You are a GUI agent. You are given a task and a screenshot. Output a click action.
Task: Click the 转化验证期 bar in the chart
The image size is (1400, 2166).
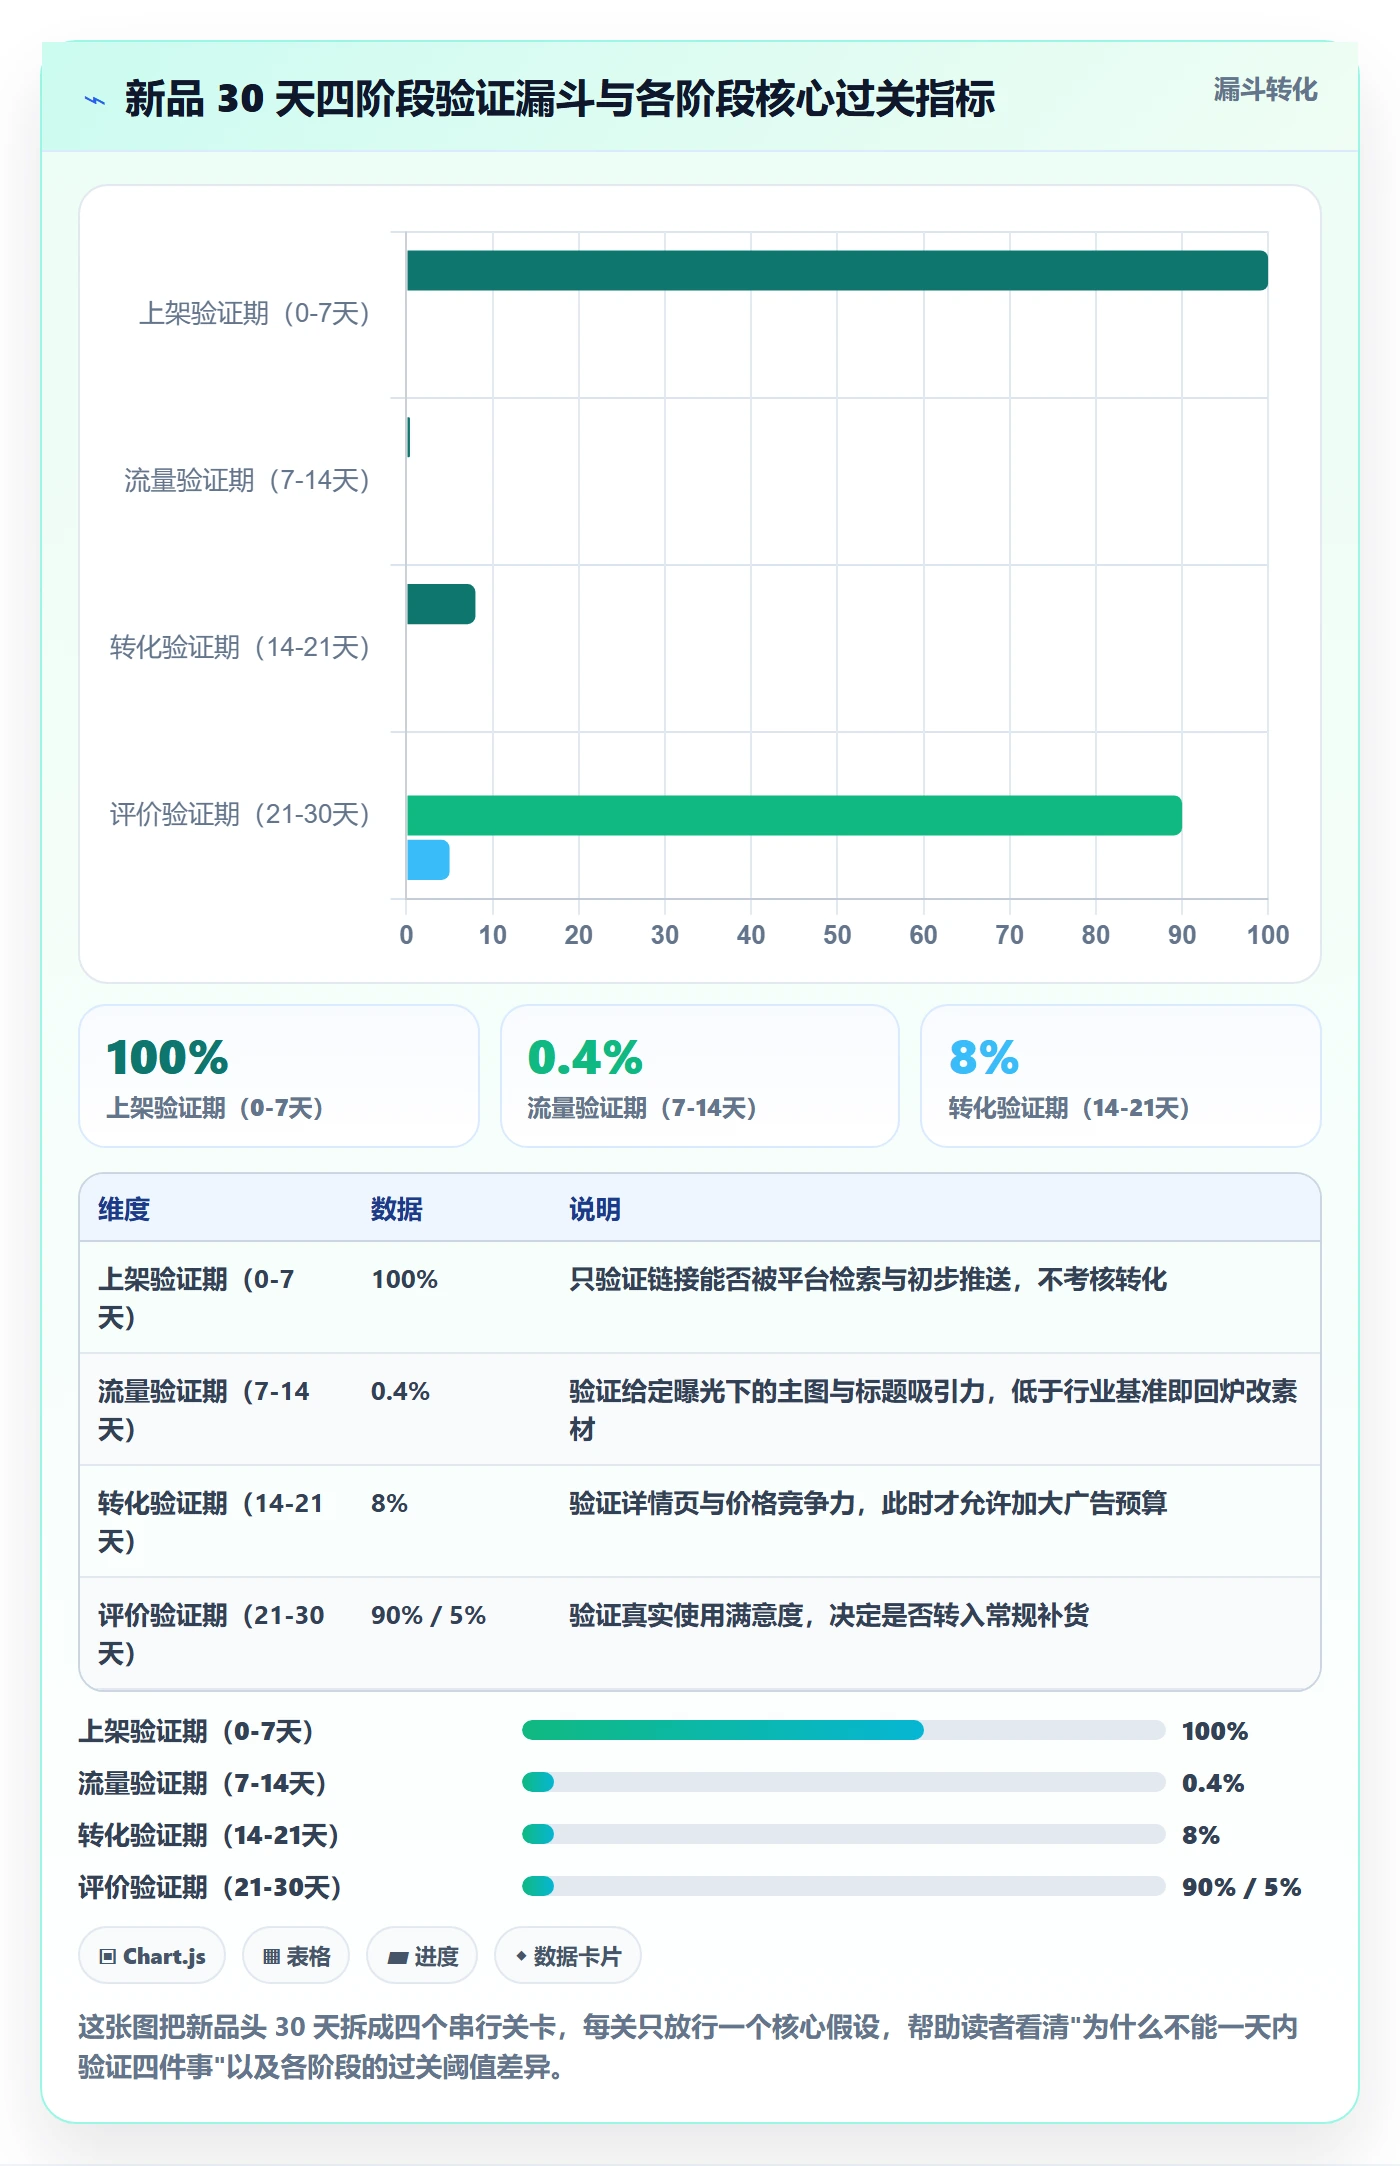click(x=441, y=604)
